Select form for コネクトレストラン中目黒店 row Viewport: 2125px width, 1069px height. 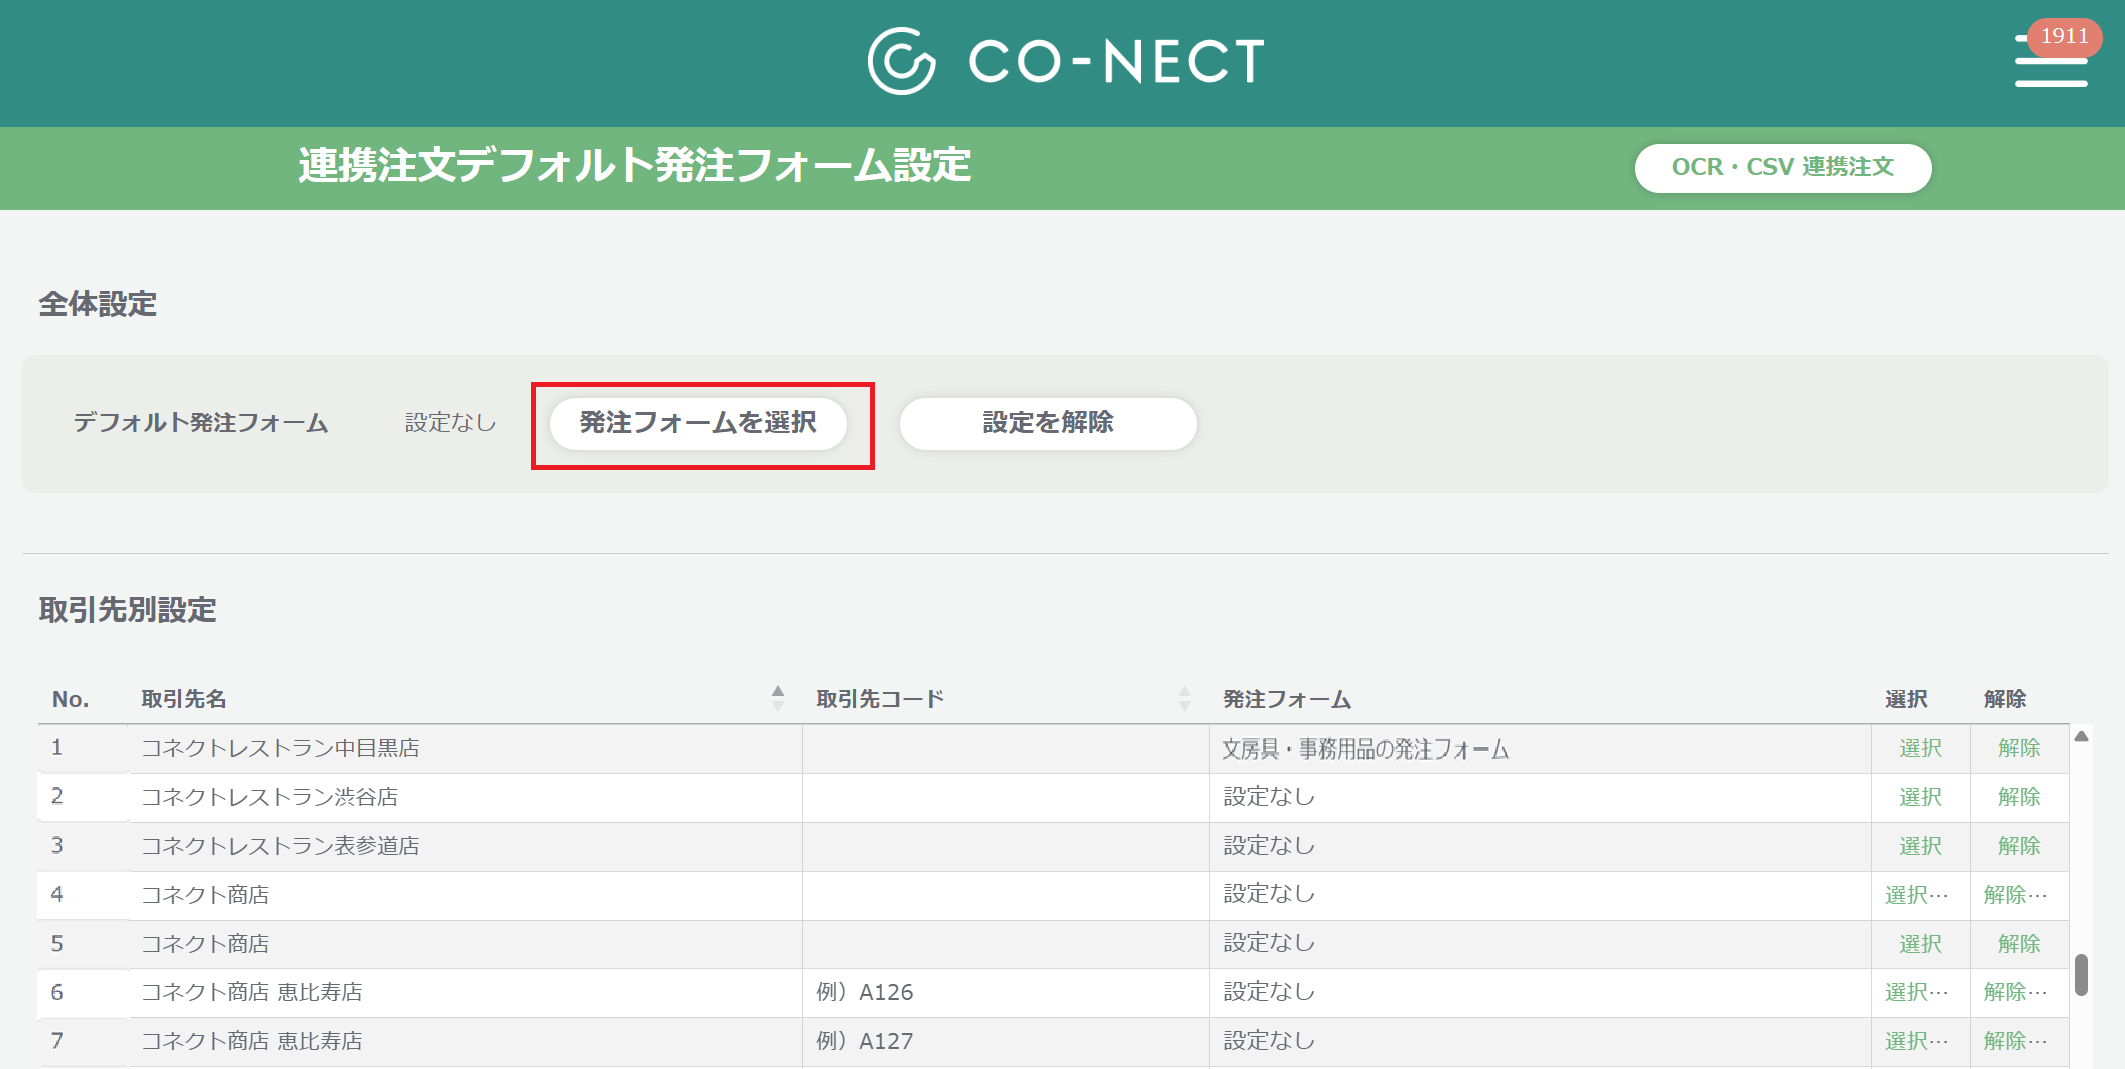pos(1920,748)
